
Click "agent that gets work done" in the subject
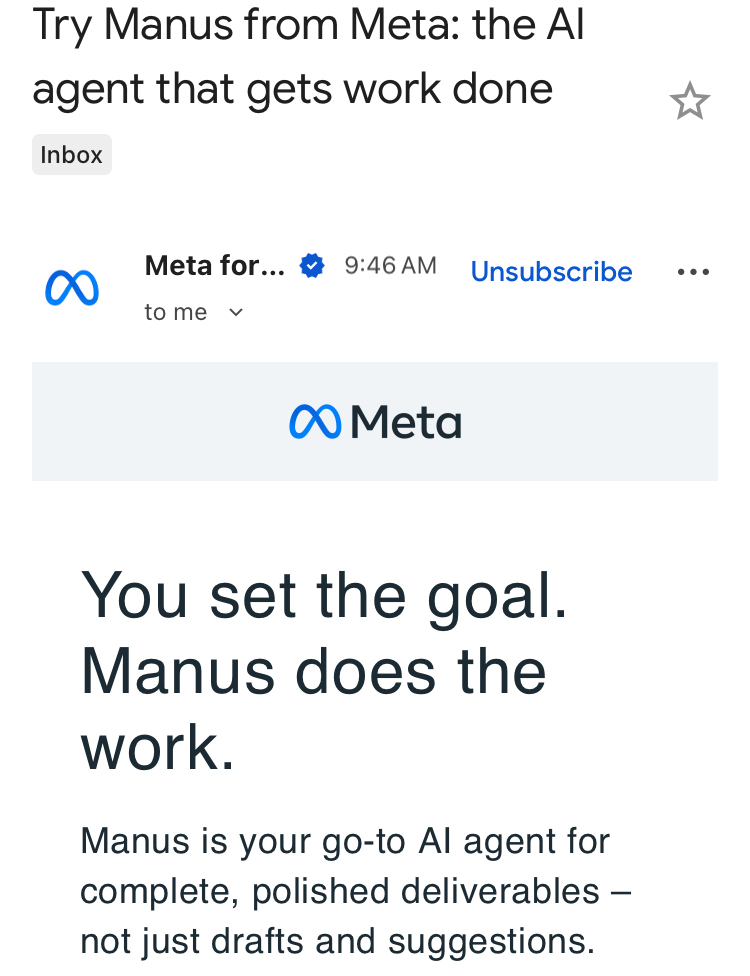pyautogui.click(x=292, y=89)
